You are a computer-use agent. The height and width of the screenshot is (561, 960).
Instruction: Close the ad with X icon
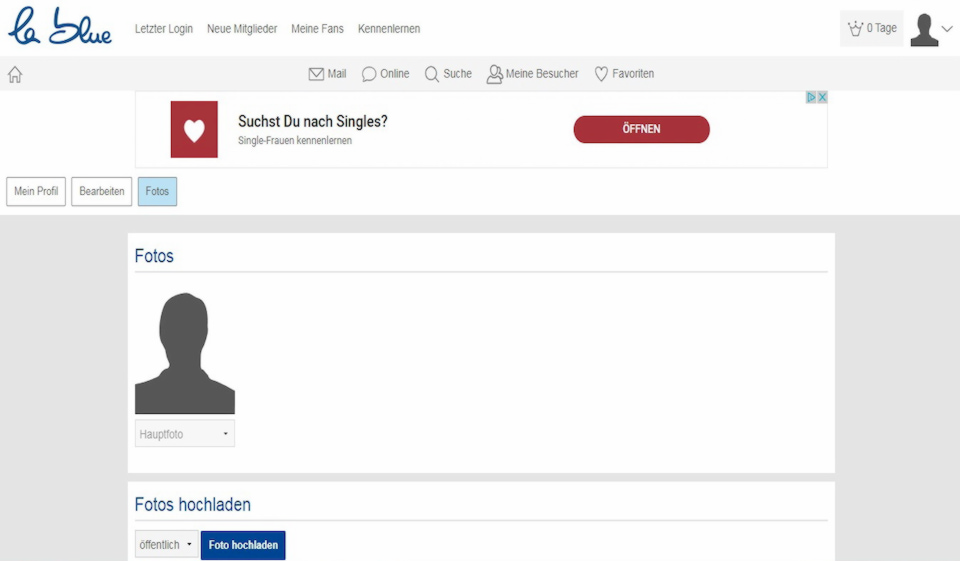pyautogui.click(x=822, y=97)
